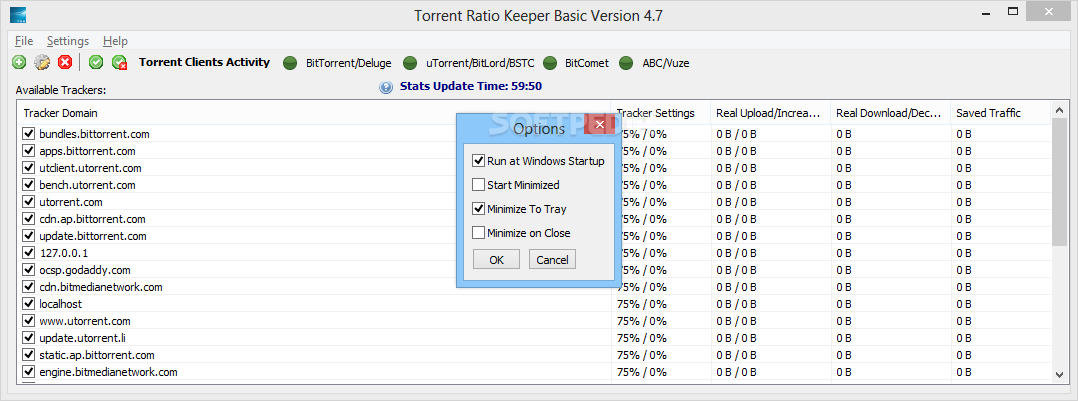Confirm options with the OK button
1078x401 pixels.
[x=496, y=259]
